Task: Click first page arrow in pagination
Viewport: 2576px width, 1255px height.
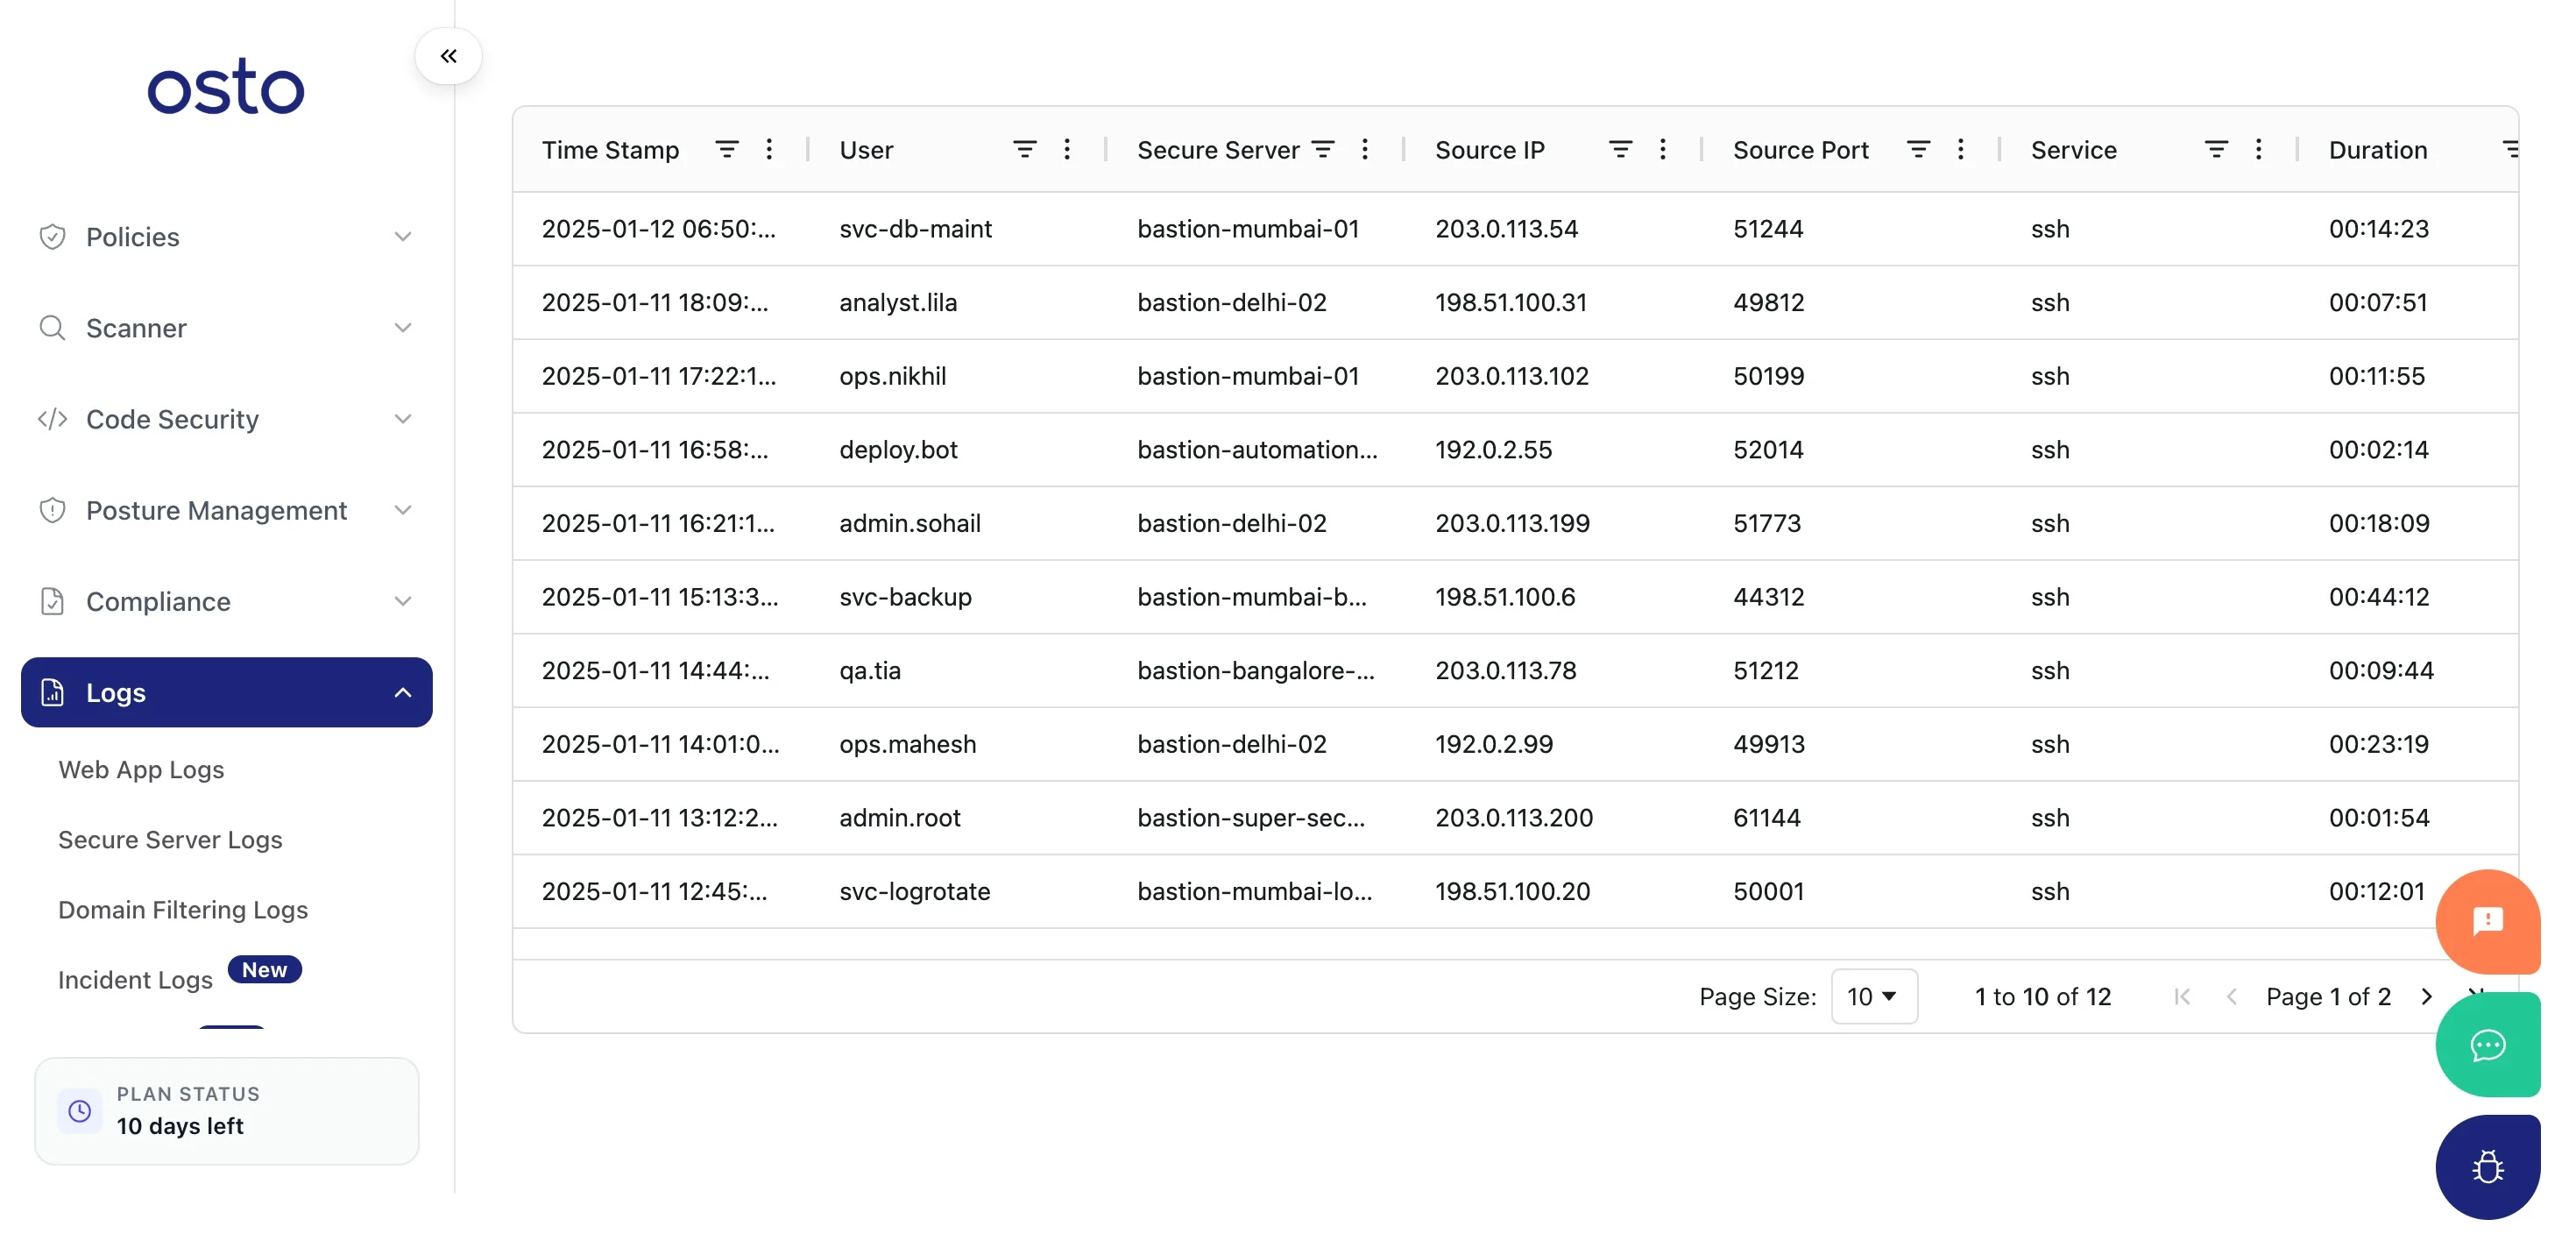Action: click(2183, 996)
